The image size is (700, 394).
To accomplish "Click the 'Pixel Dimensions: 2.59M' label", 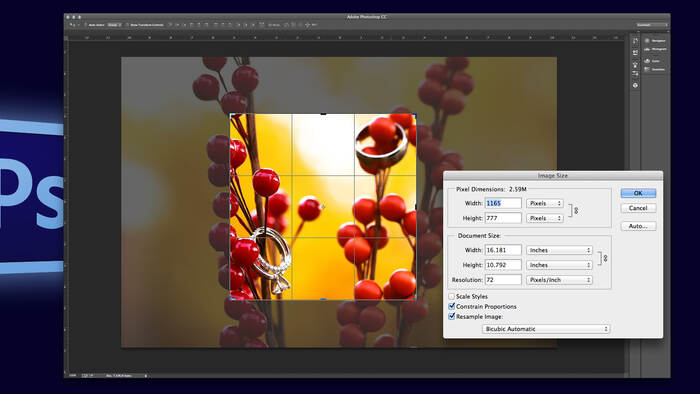I will (491, 189).
